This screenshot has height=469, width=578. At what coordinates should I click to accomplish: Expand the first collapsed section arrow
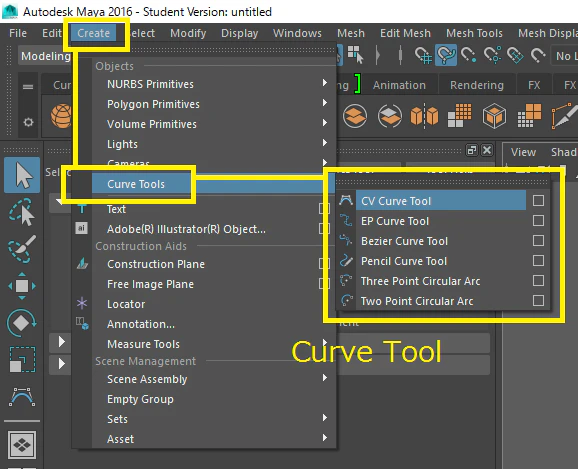click(62, 342)
